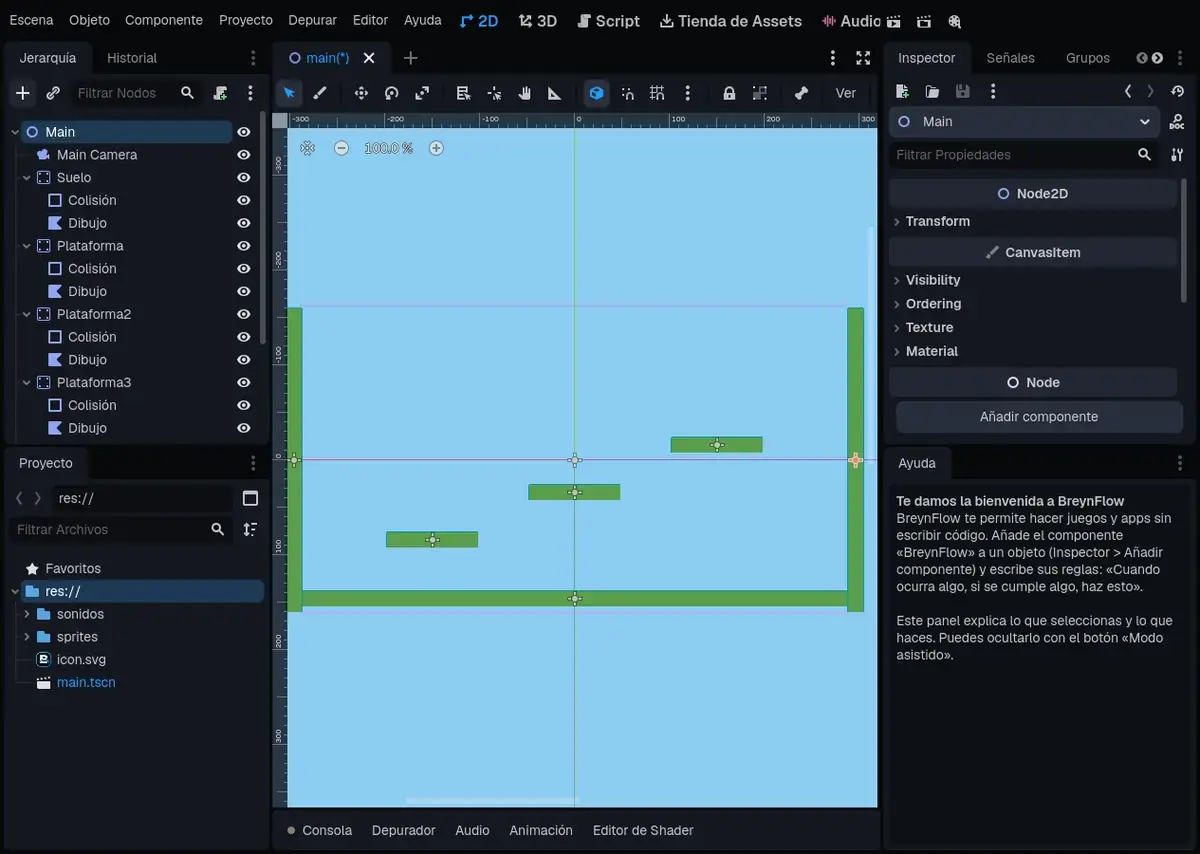1200x854 pixels.
Task: Activate the Pan hand tool
Action: click(524, 93)
